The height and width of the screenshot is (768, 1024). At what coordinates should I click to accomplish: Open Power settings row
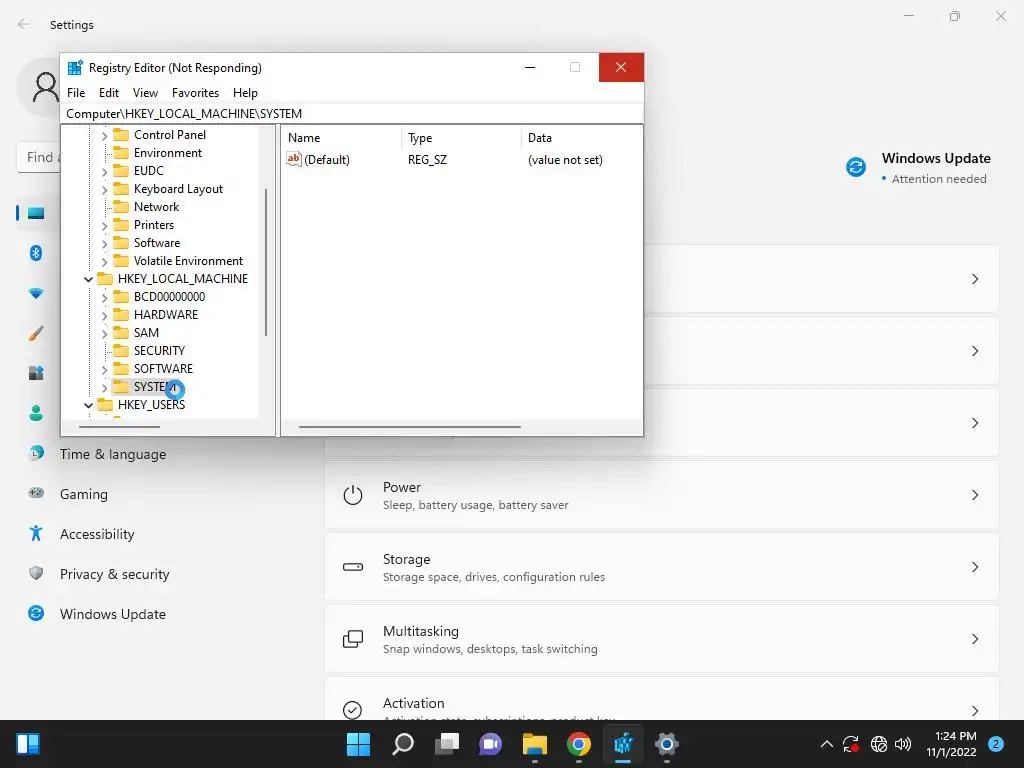662,495
